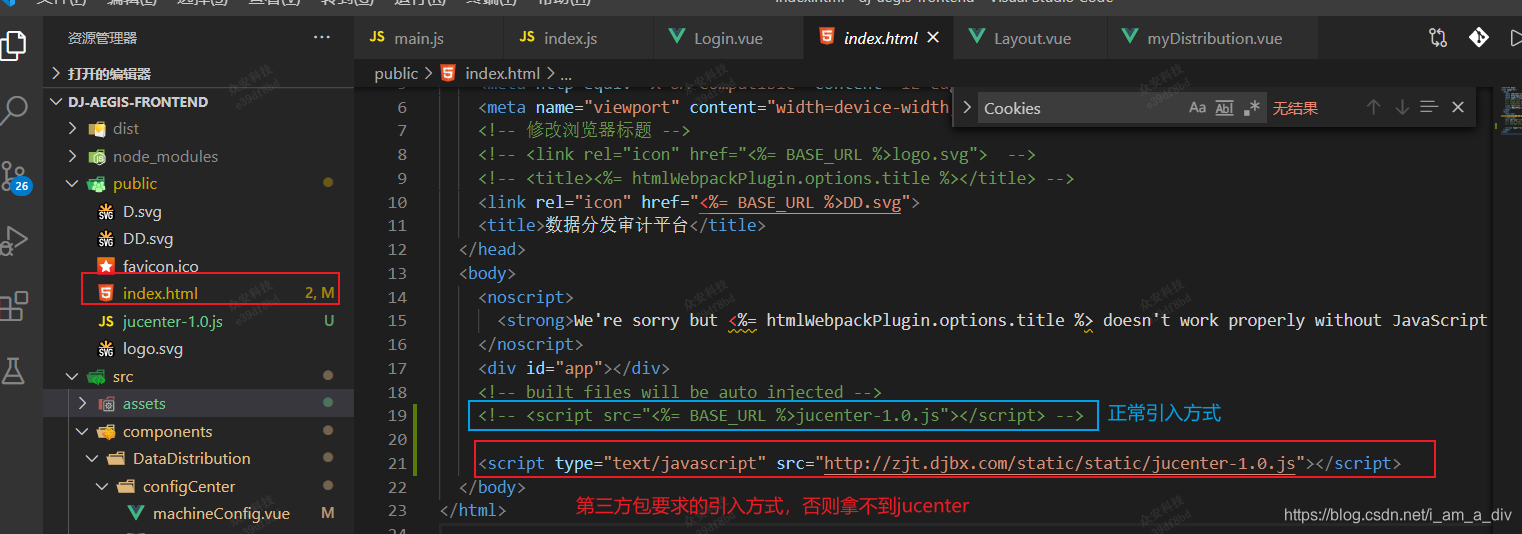Viewport: 1522px width, 534px height.
Task: Click line number 21 in the gutter
Action: tap(397, 463)
